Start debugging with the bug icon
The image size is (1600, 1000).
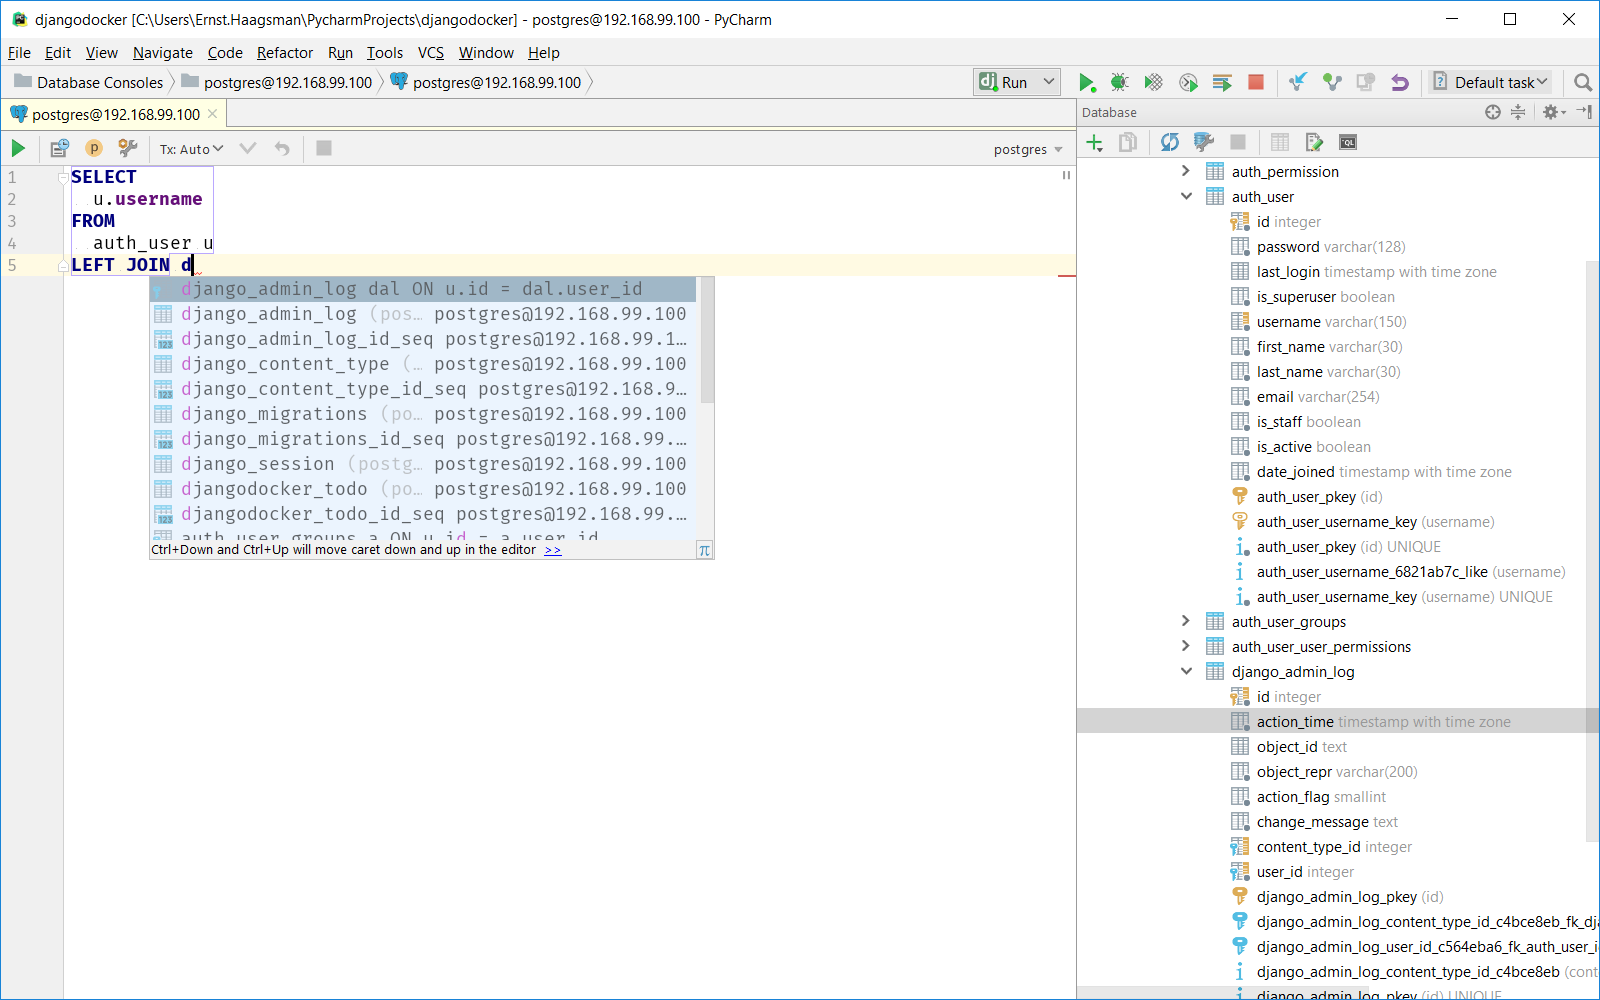1120,82
